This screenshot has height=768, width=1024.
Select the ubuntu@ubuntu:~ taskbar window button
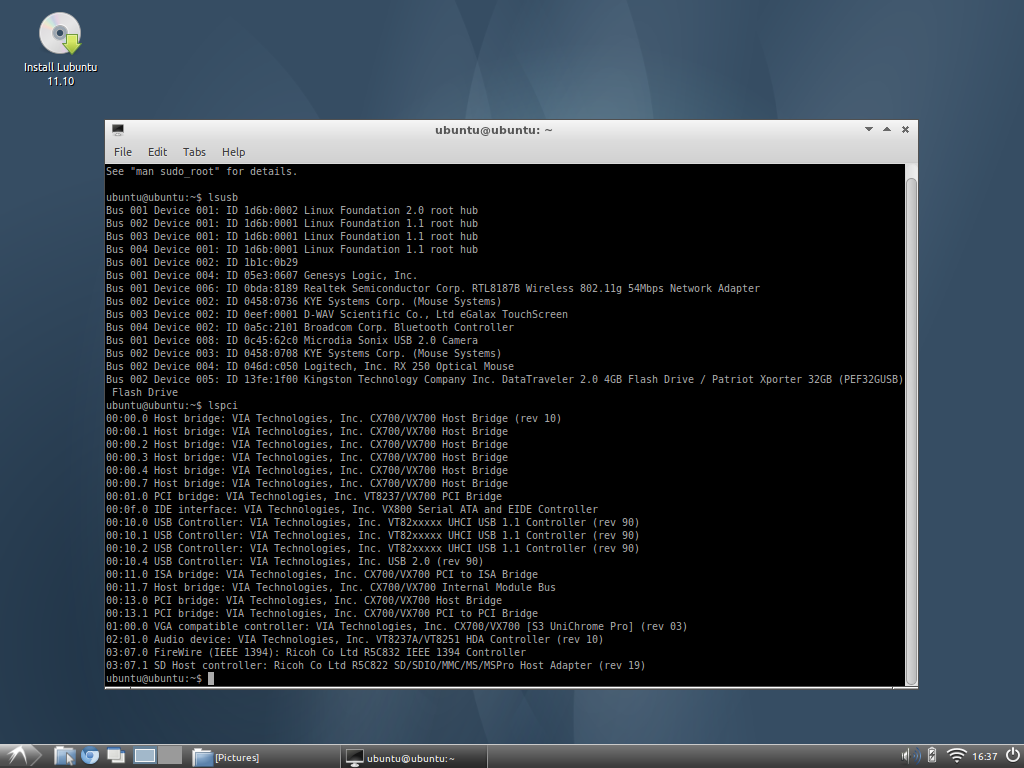tap(414, 757)
